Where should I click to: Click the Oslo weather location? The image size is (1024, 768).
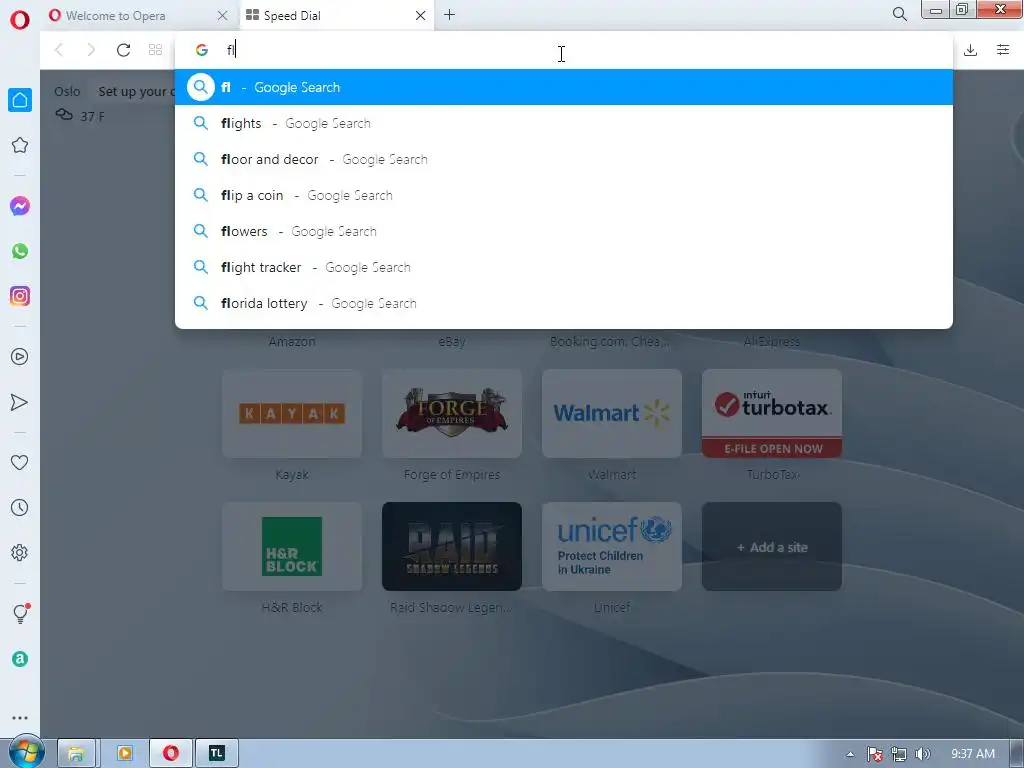pos(67,91)
